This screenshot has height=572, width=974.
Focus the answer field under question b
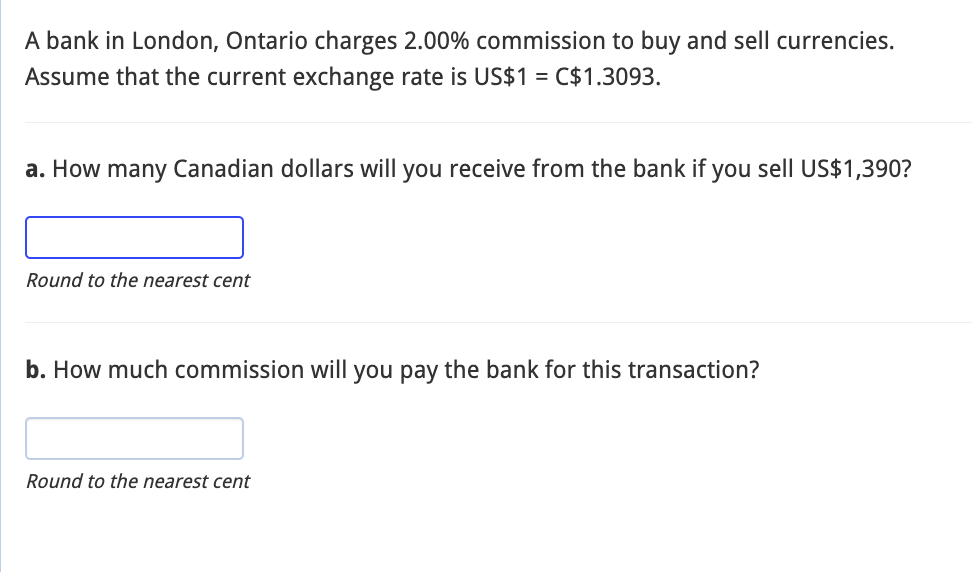134,438
